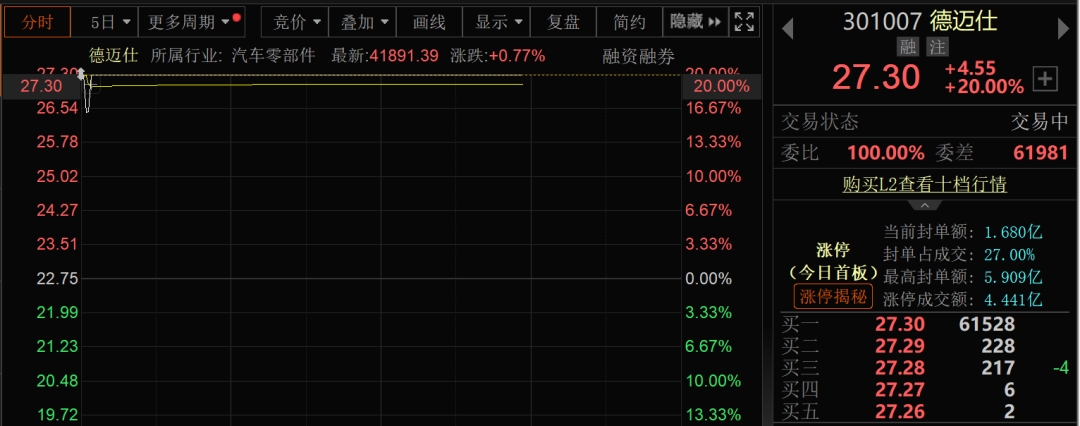
Task: Click the 委差 61981 value
Action: point(1041,153)
